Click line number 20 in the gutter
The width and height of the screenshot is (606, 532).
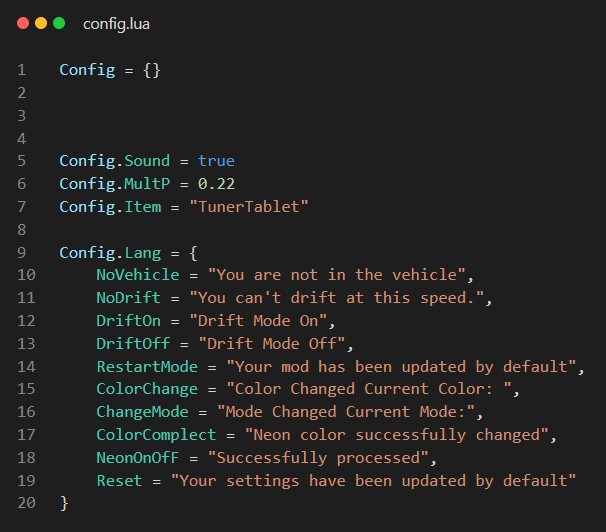pyautogui.click(x=25, y=503)
